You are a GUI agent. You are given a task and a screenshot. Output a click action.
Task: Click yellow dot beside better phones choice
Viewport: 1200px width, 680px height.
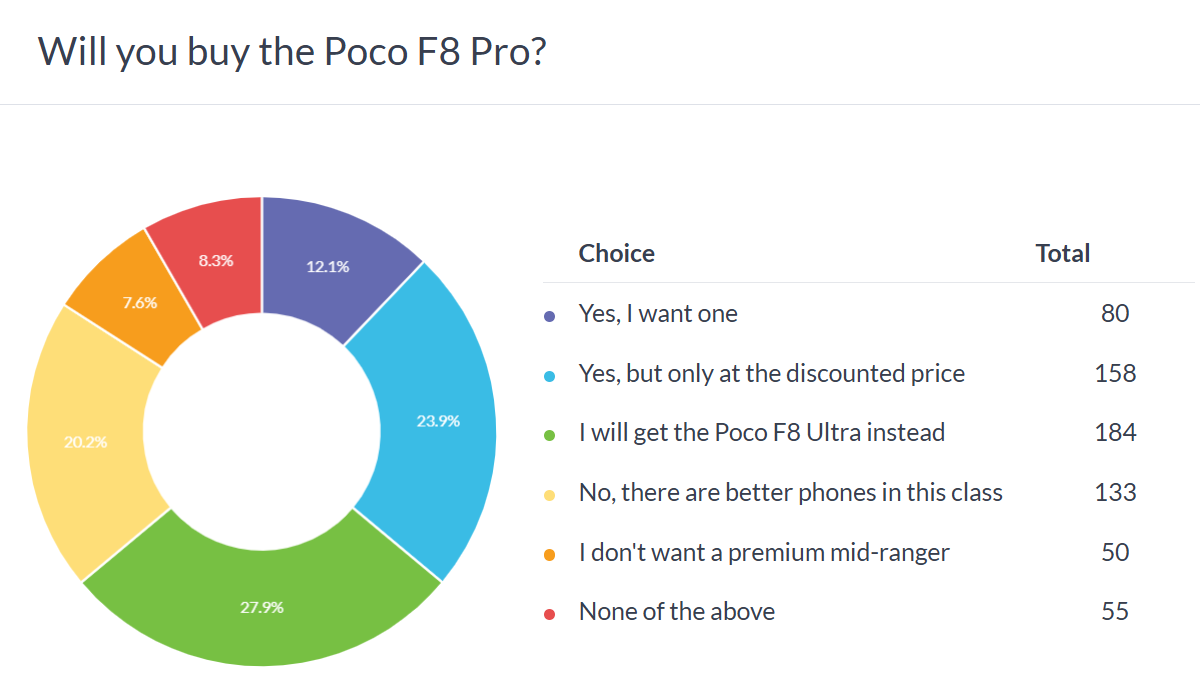point(549,493)
